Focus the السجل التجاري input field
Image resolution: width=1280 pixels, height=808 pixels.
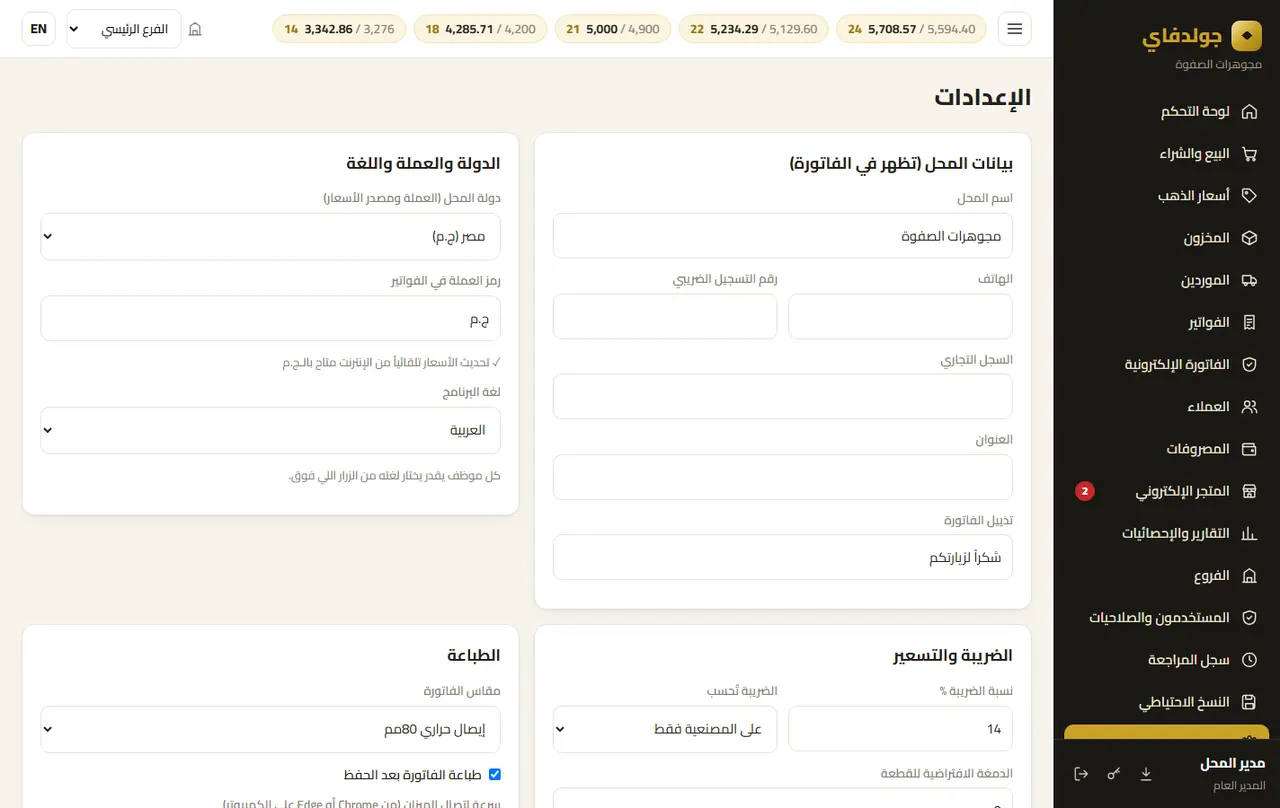coord(783,397)
